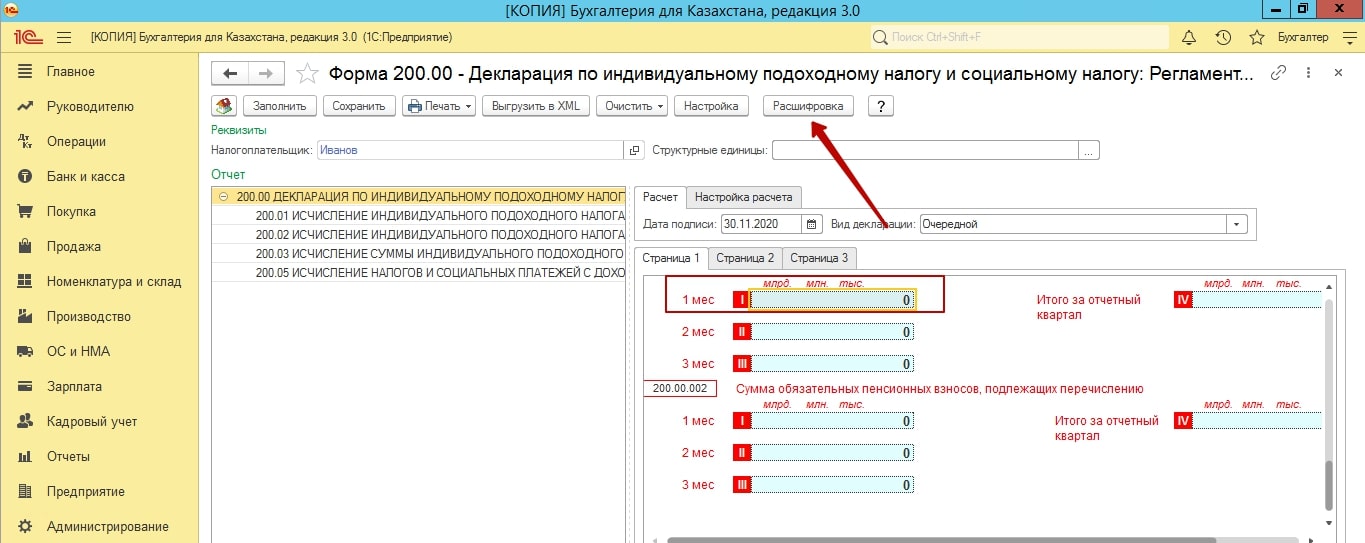Switch to the Page 2 tab
Image resolution: width=1365 pixels, height=543 pixels.
click(x=745, y=258)
